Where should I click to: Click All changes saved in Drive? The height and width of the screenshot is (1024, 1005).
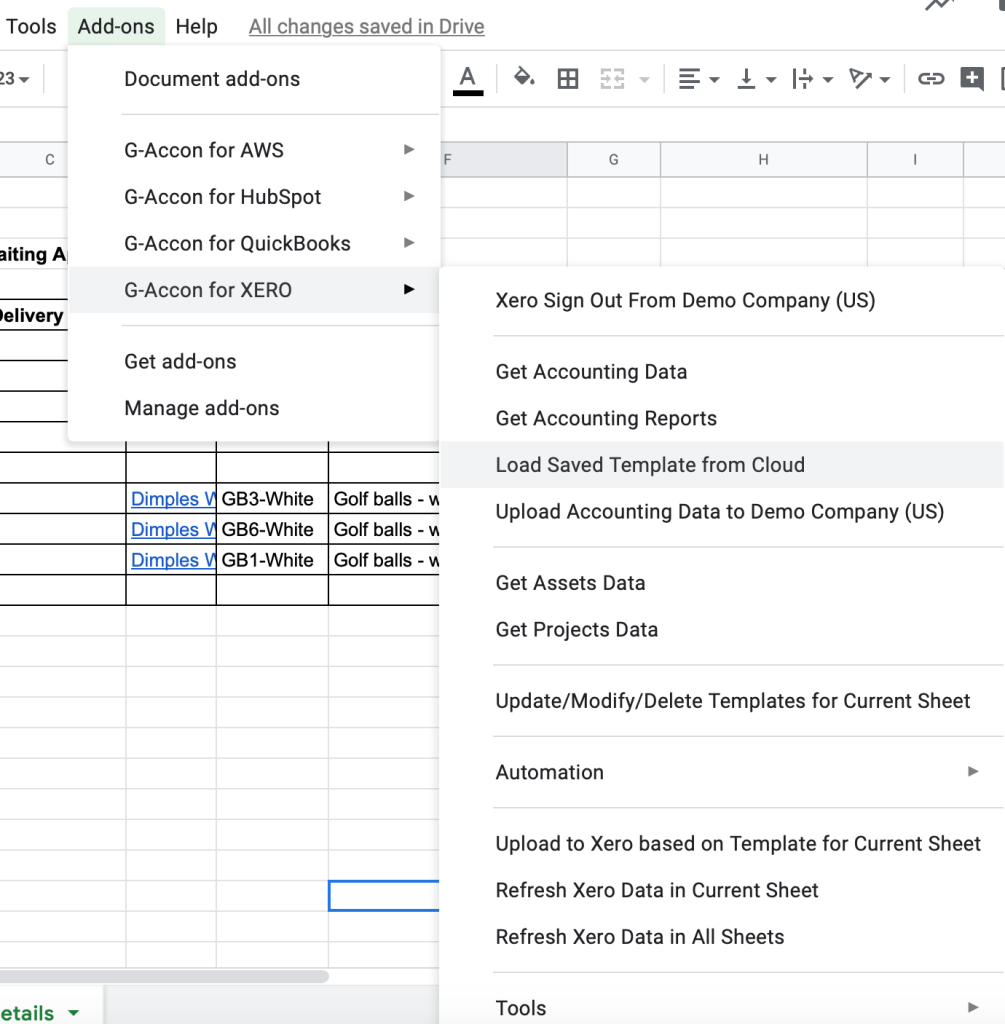coord(366,27)
